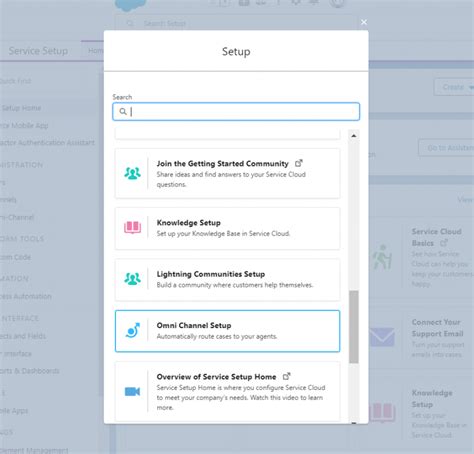Click the magnifier icon in the search box

123,111
